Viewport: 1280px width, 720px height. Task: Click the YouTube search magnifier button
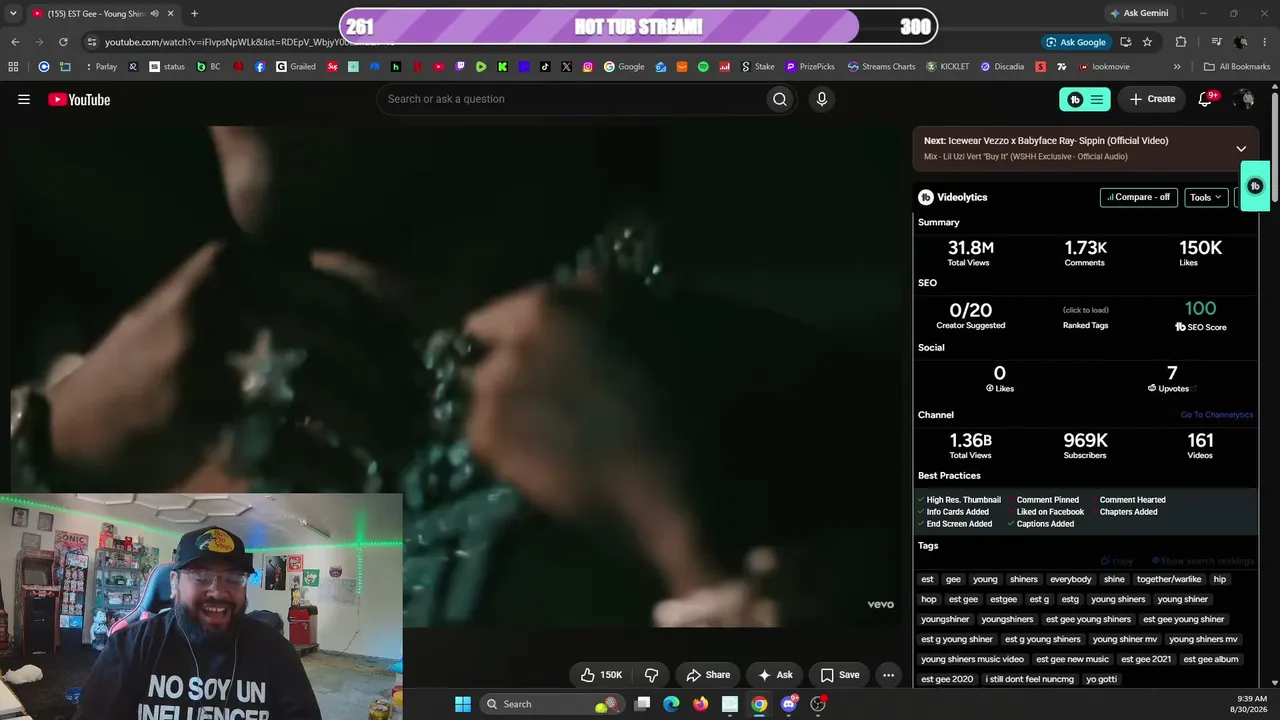coord(780,99)
